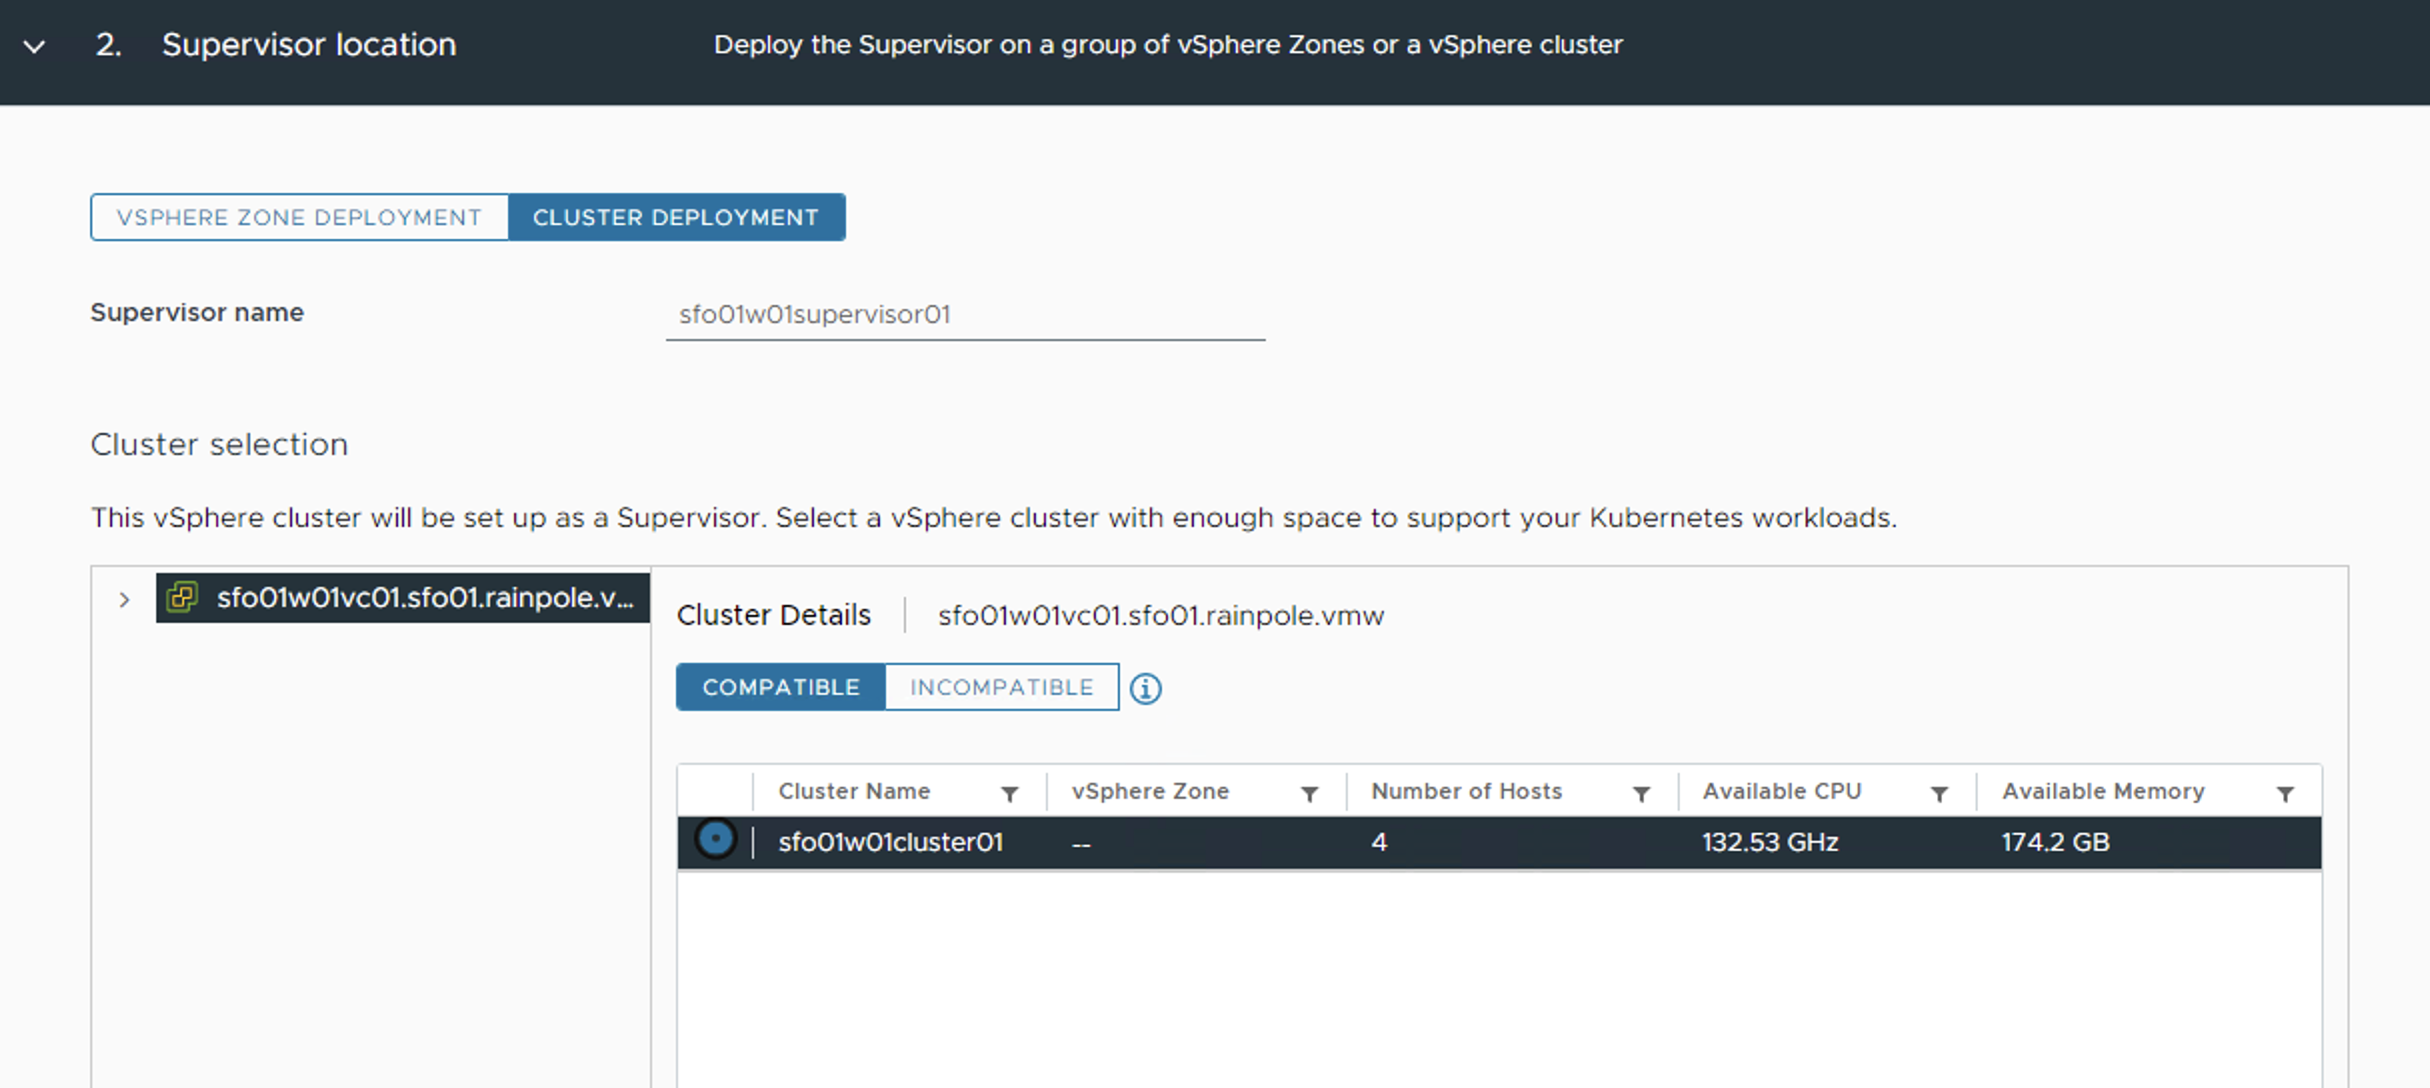Click the Number of Hosts column header
Viewport: 2430px width, 1088px height.
[1466, 791]
